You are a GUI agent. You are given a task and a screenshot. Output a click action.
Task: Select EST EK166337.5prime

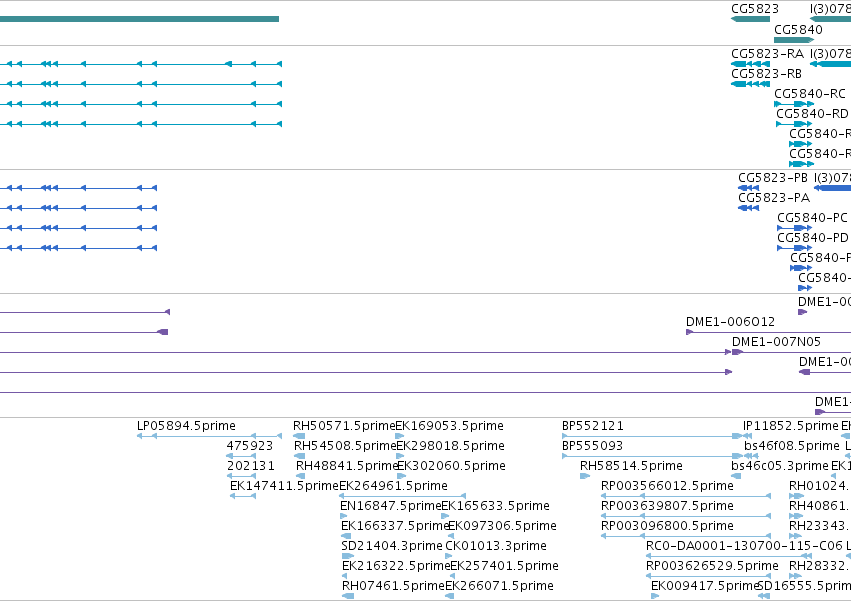(x=395, y=526)
